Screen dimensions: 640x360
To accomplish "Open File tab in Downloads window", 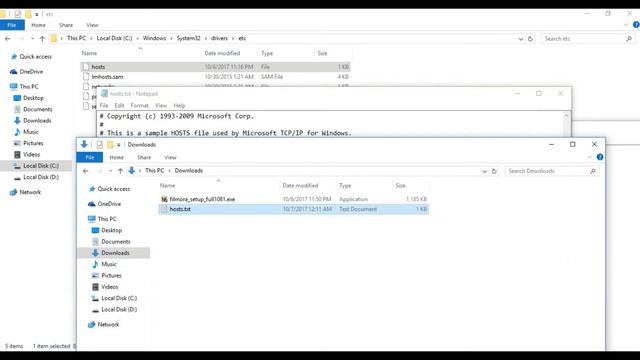I will (90, 157).
